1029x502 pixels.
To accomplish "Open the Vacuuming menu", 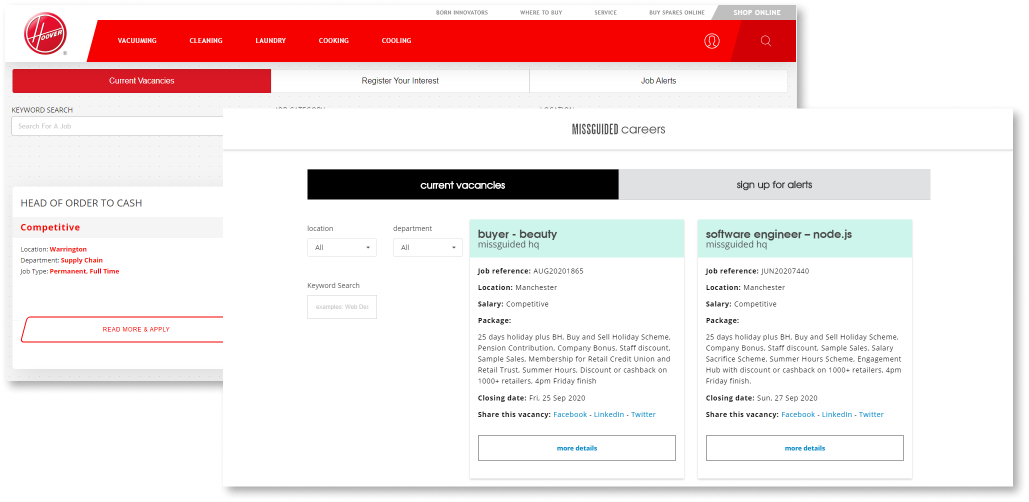I will click(137, 41).
